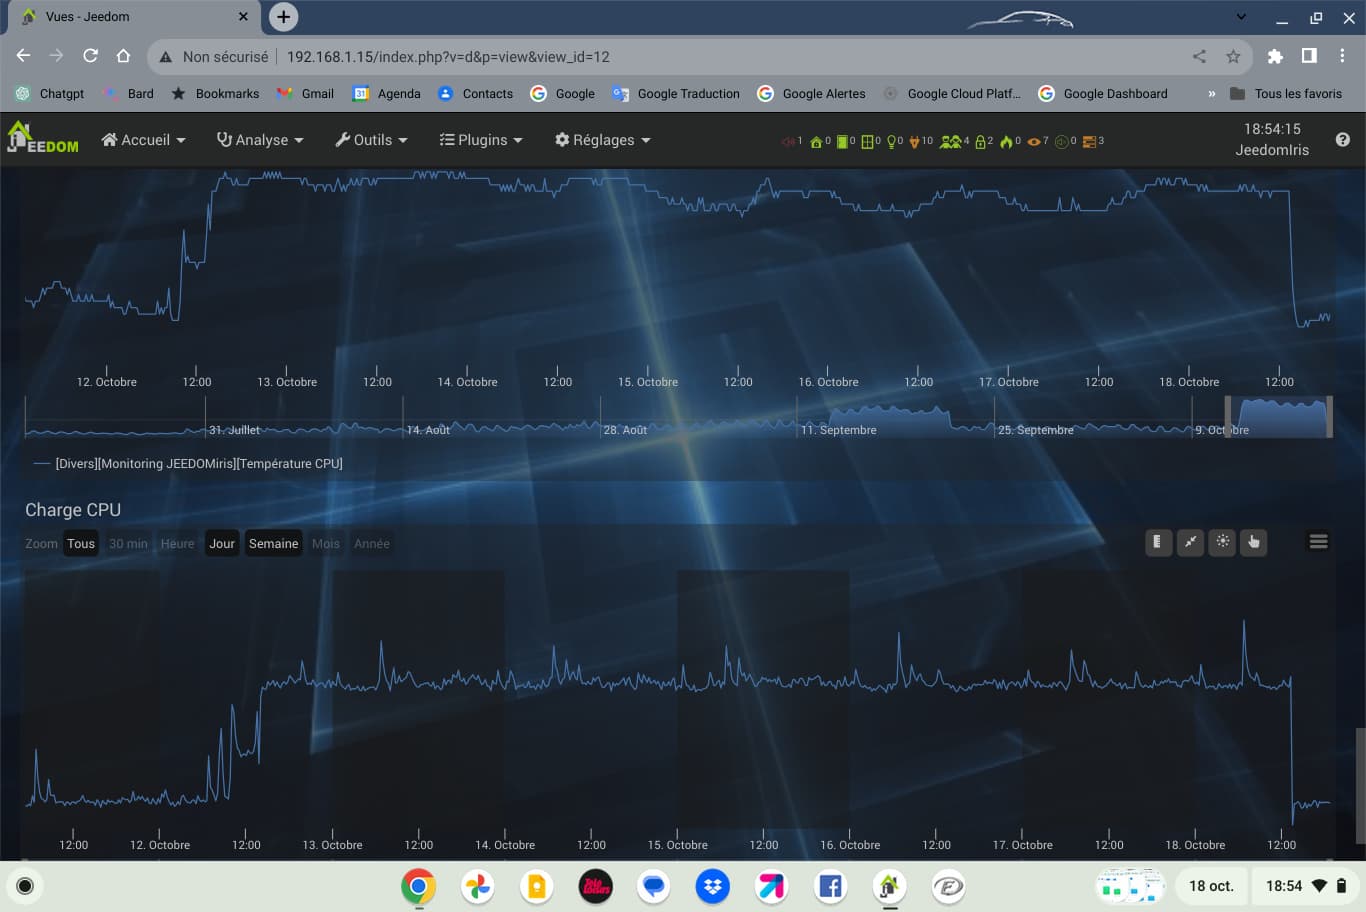Image resolution: width=1366 pixels, height=912 pixels.
Task: Expand the Plugins dropdown menu
Action: pos(481,140)
